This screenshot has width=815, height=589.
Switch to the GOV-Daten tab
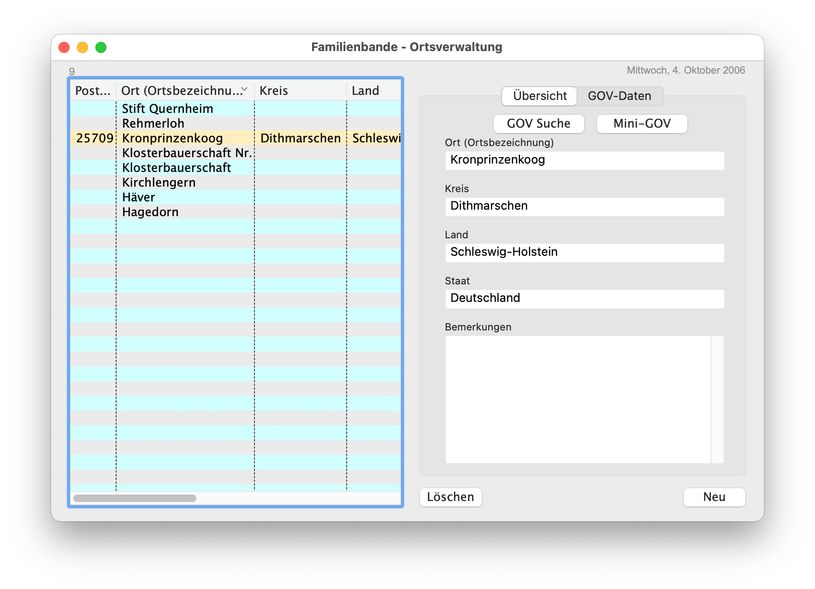[x=619, y=96]
